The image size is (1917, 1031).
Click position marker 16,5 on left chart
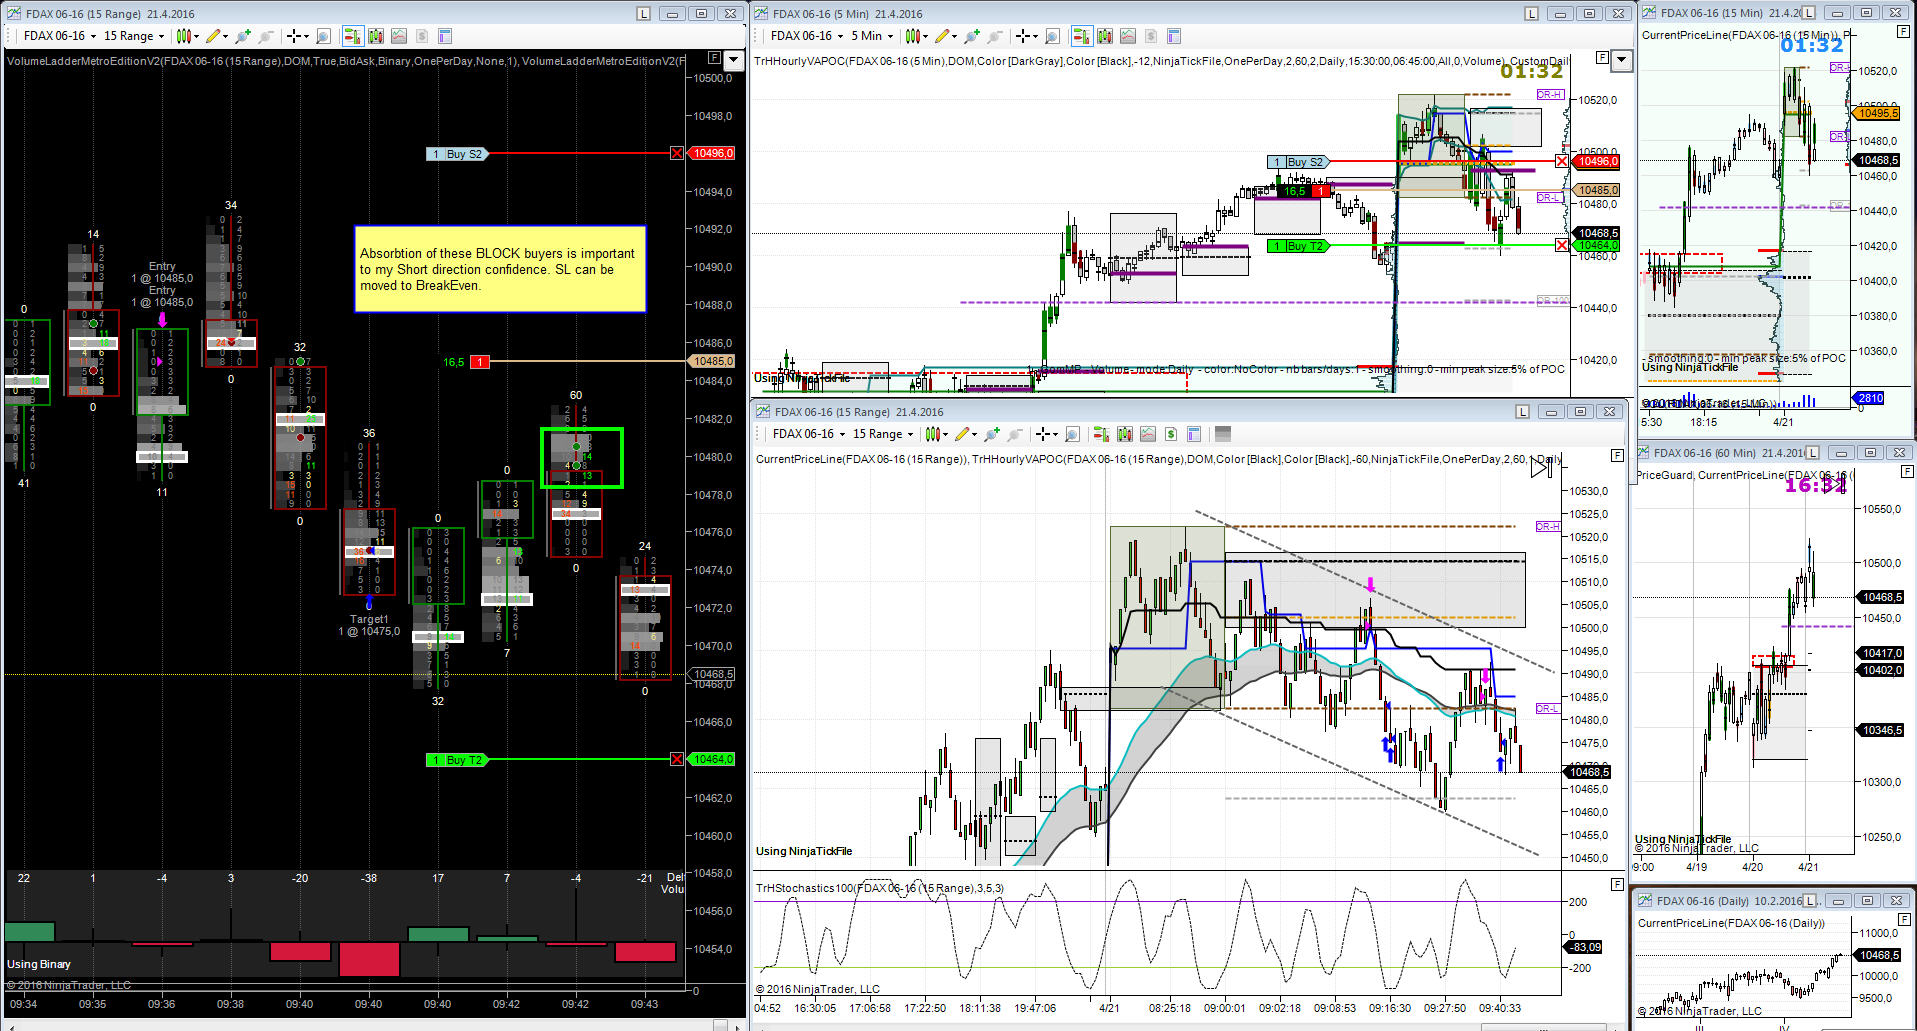click(466, 362)
